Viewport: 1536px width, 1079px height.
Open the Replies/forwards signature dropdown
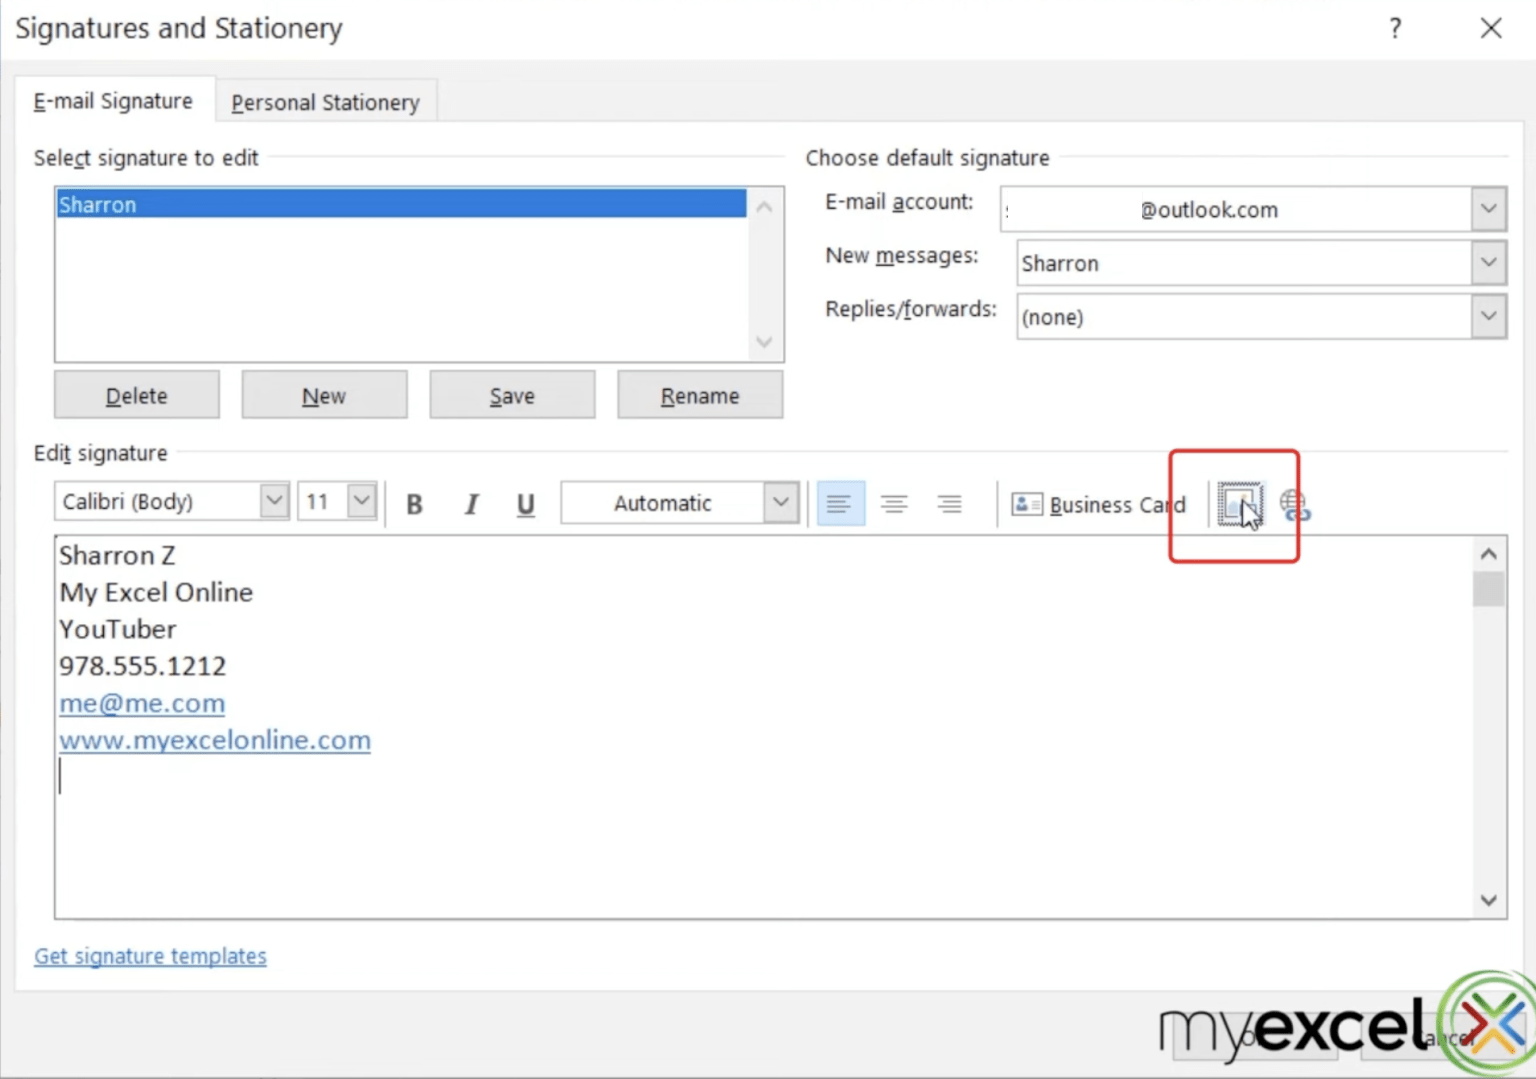1488,316
